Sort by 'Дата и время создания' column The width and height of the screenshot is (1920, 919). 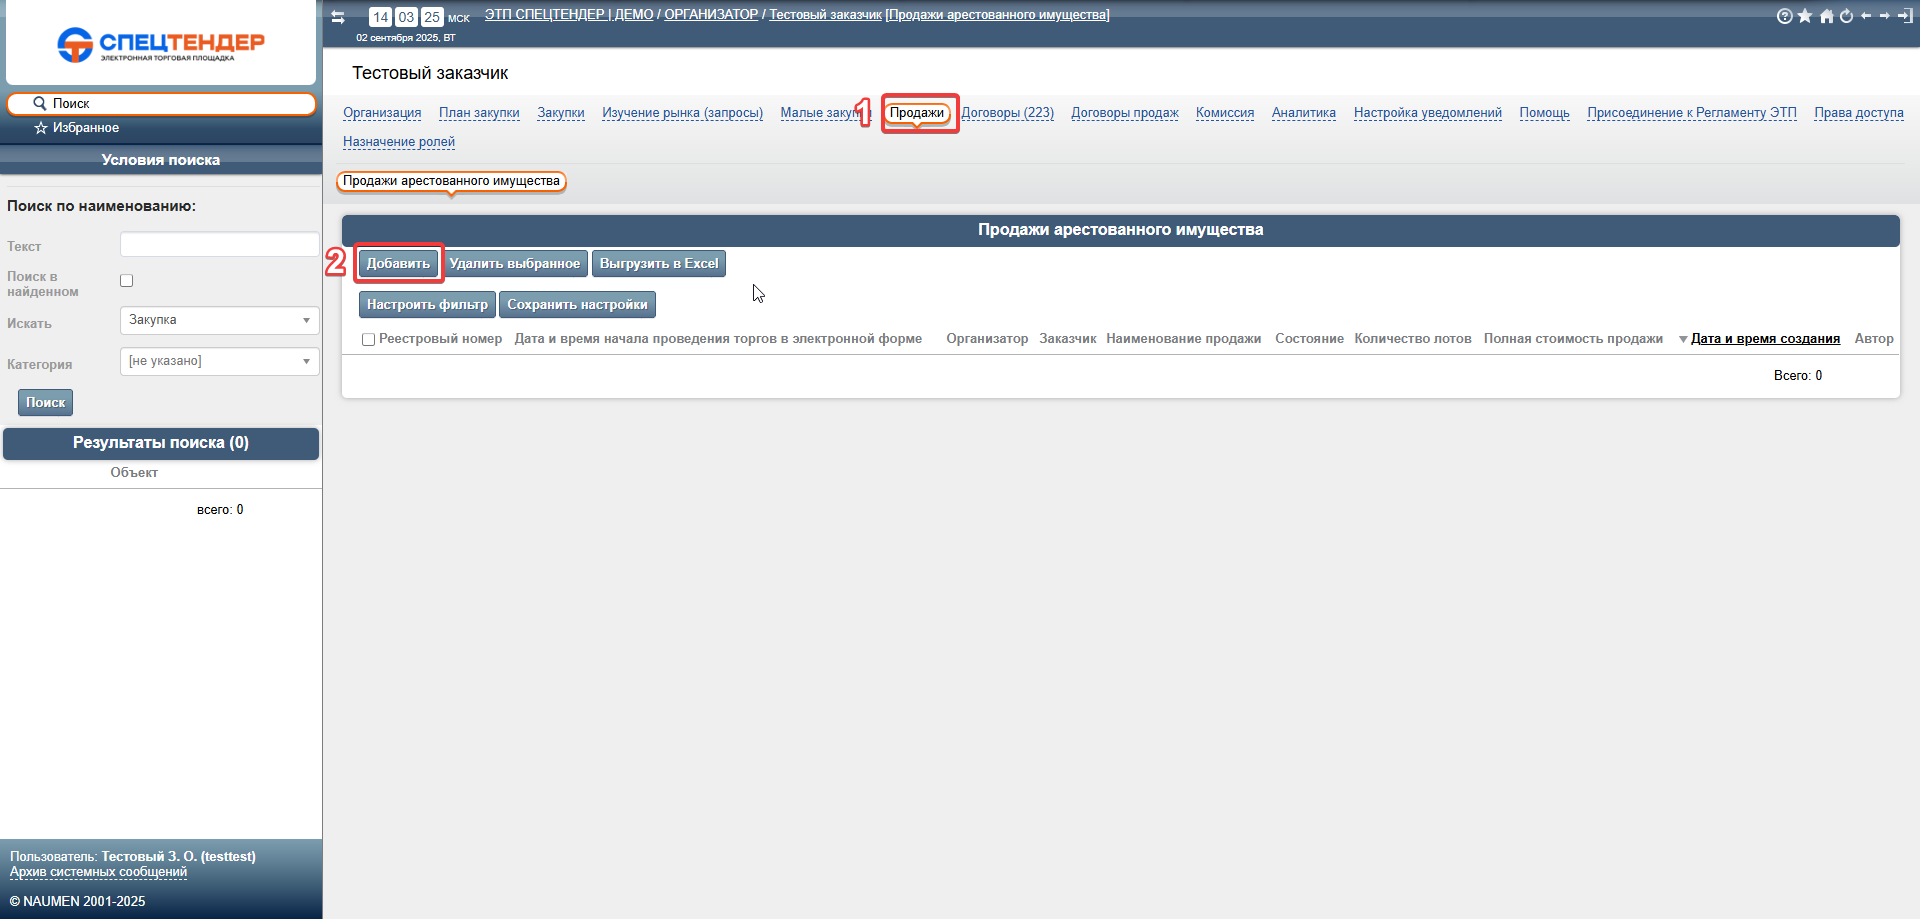pyautogui.click(x=1764, y=339)
